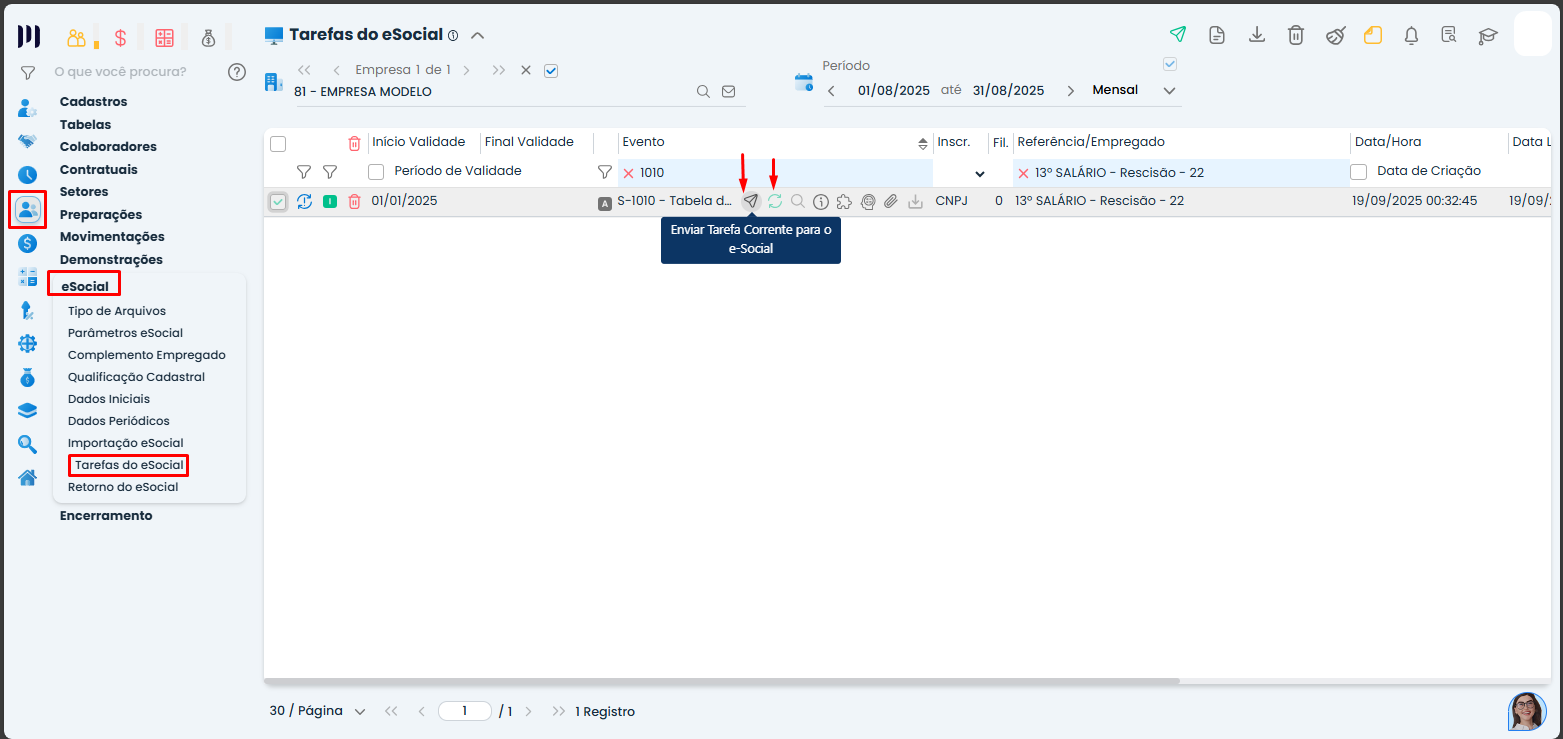The height and width of the screenshot is (739, 1563).
Task: Click the blue clock sidebar icon
Action: 28,175
